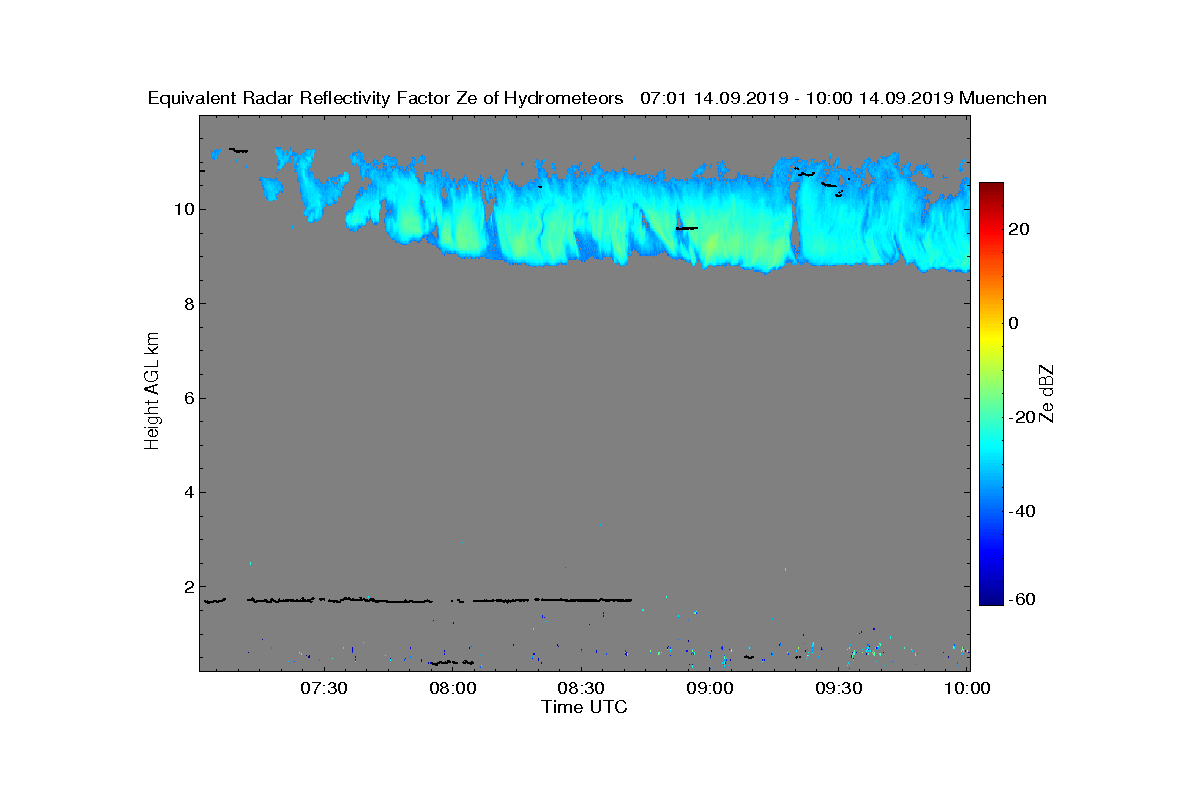Click the reflectivity color bar
This screenshot has height=800, width=1200.
(991, 394)
